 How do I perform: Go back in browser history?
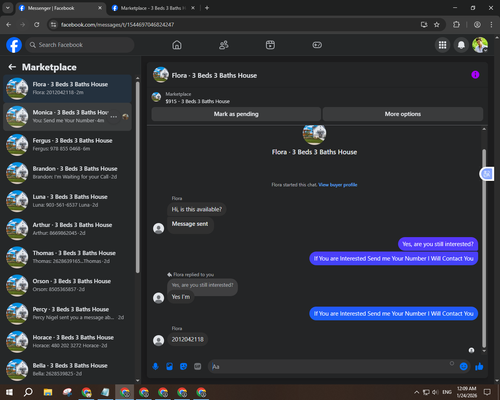[x=9, y=25]
